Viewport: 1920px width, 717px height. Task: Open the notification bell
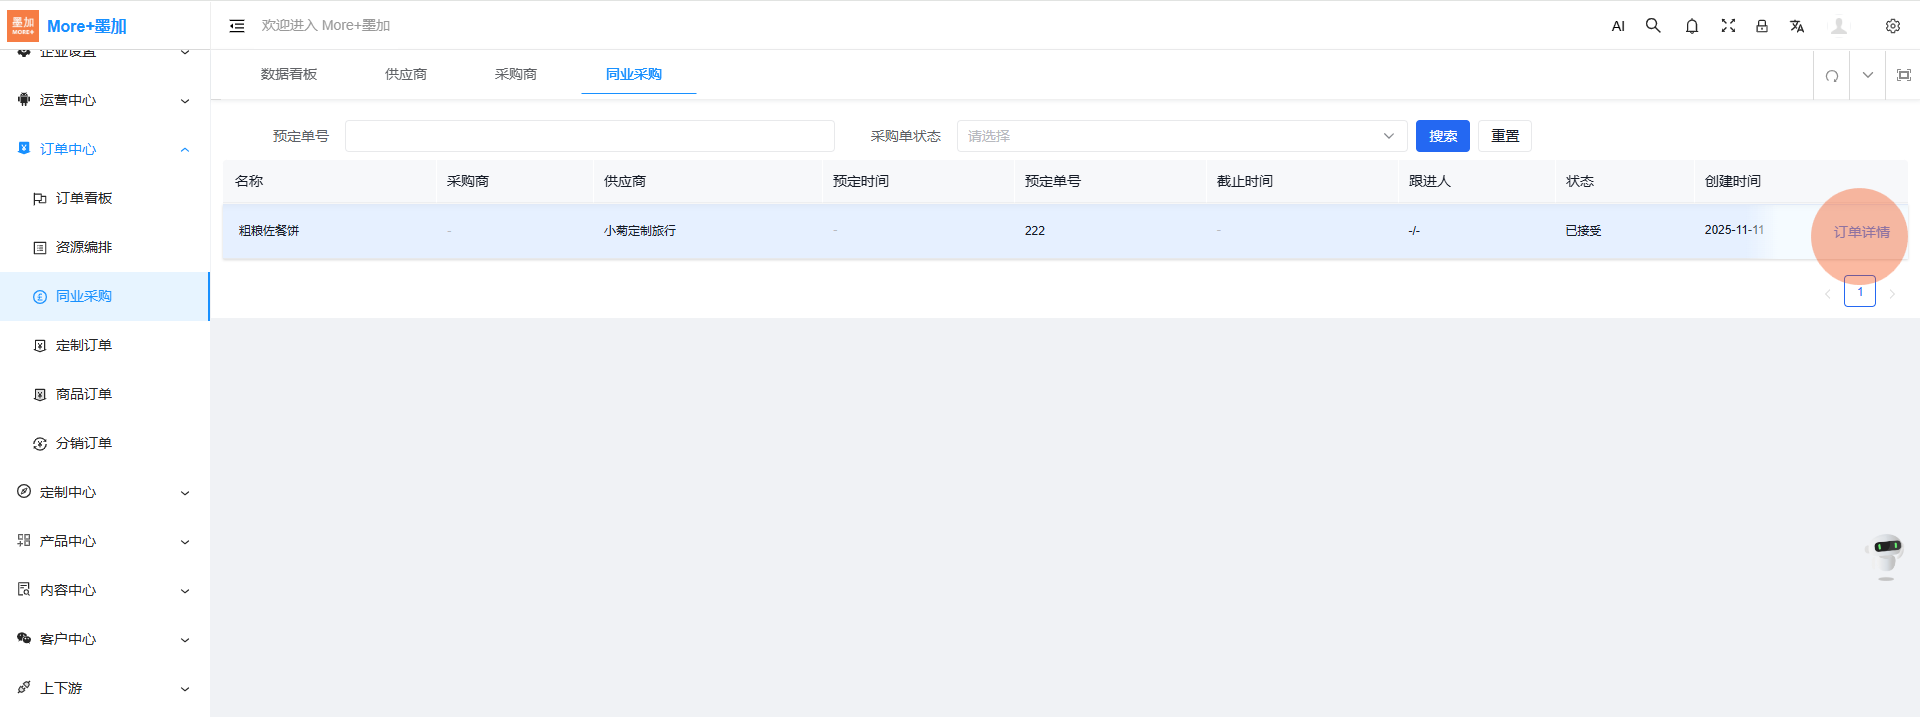tap(1692, 26)
